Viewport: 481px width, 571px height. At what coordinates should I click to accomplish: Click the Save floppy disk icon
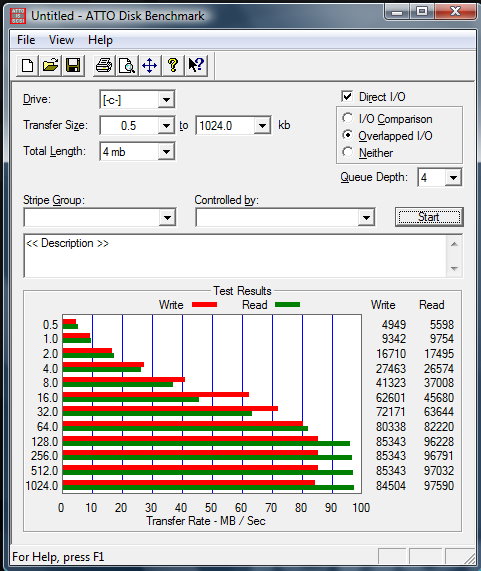click(73, 66)
